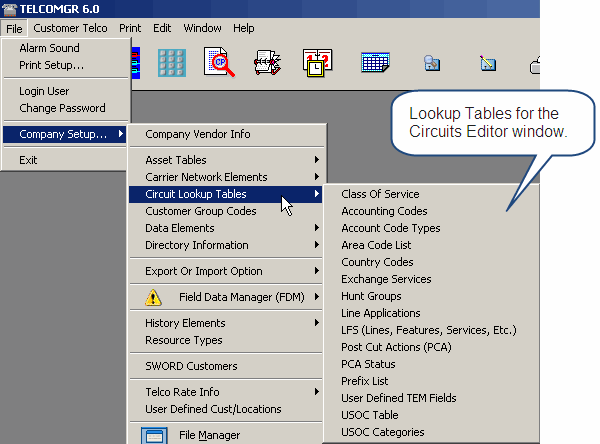This screenshot has width=600, height=444.
Task: Select User Defined Cust/Locations
Action: pyautogui.click(x=226, y=409)
